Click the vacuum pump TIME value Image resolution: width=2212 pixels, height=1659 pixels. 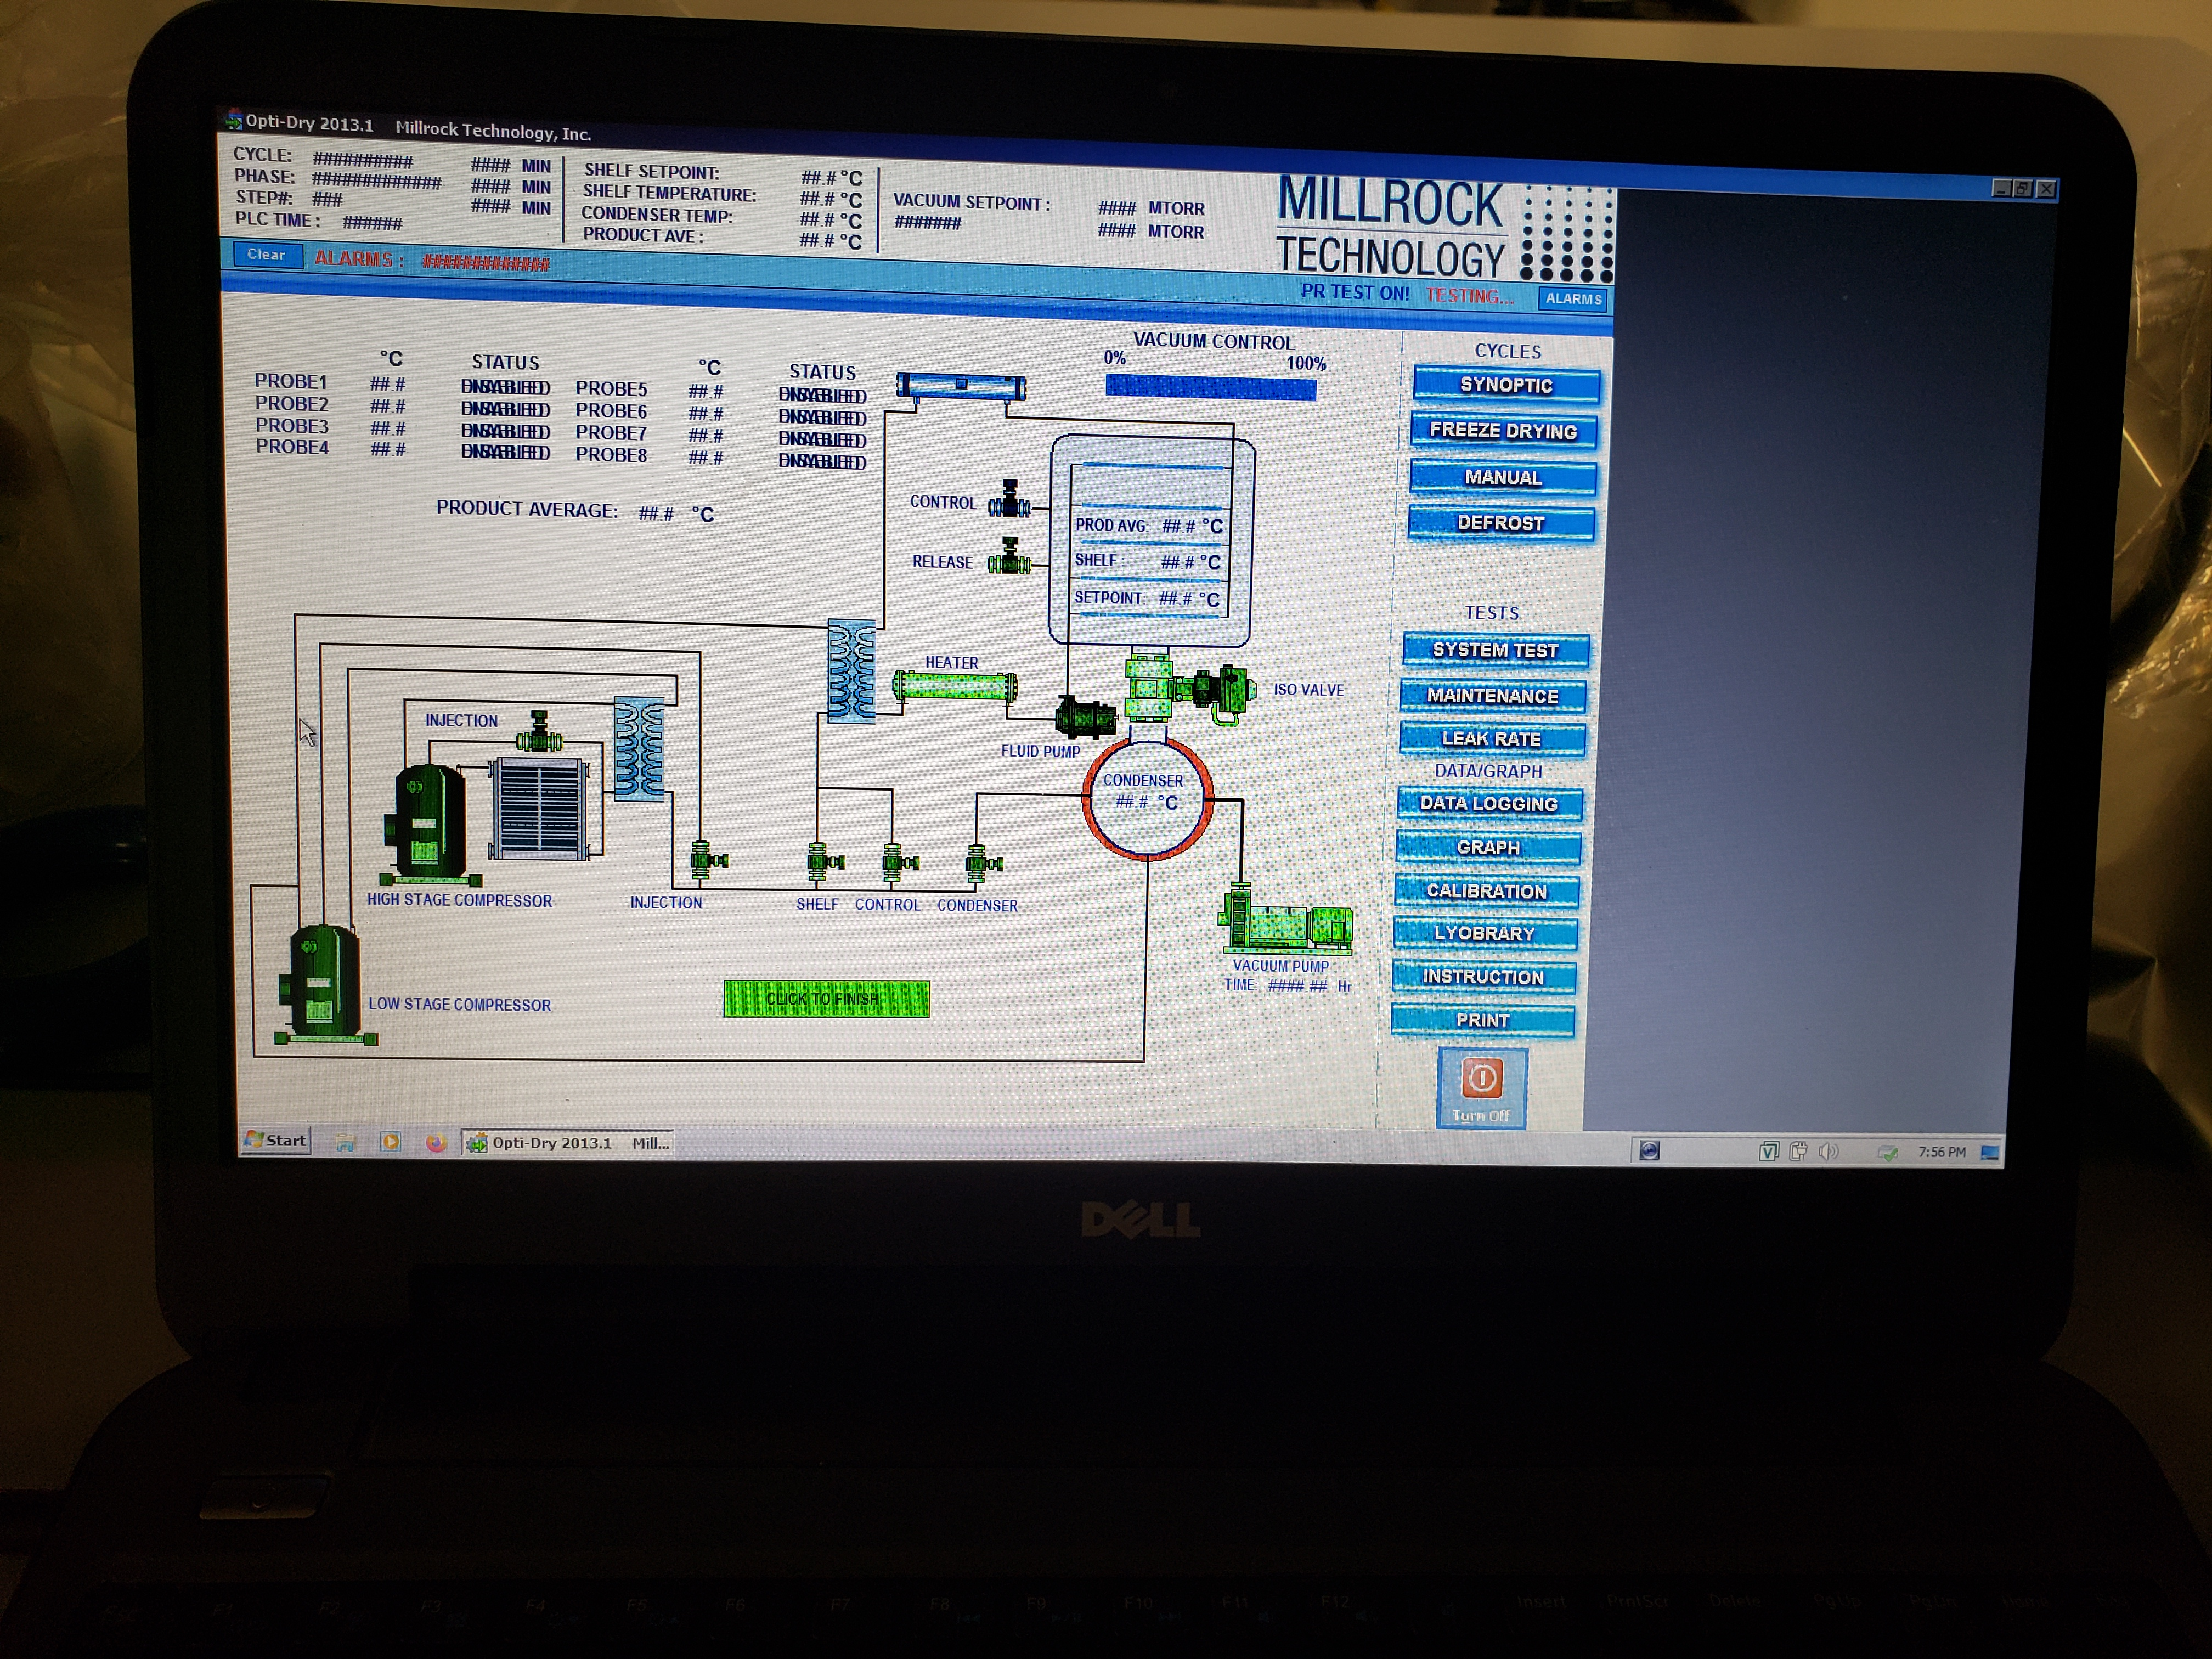click(1297, 986)
